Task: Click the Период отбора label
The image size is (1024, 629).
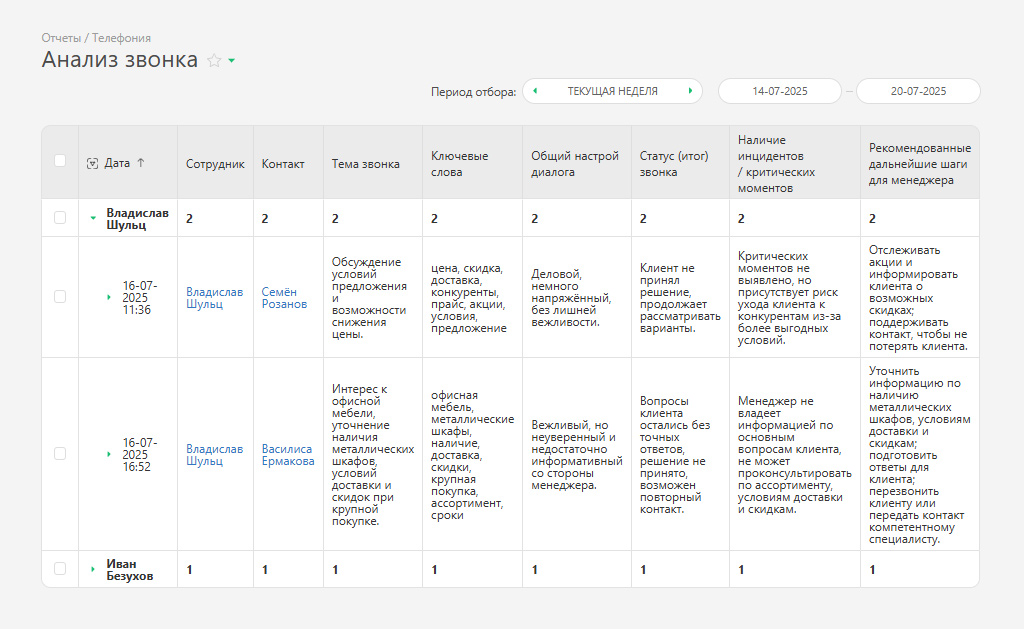Action: click(473, 92)
